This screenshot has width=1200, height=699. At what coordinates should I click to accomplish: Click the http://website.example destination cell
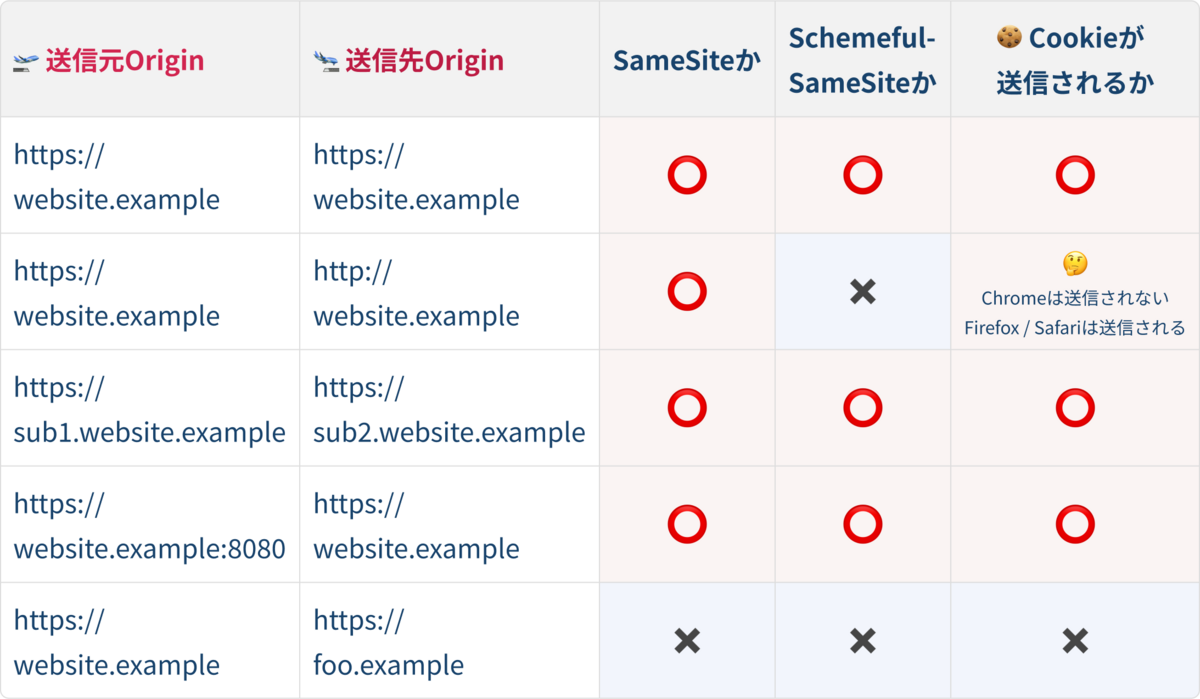(x=416, y=293)
